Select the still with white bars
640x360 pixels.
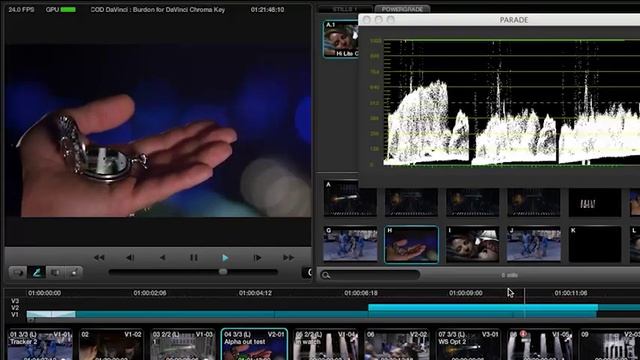click(x=595, y=202)
